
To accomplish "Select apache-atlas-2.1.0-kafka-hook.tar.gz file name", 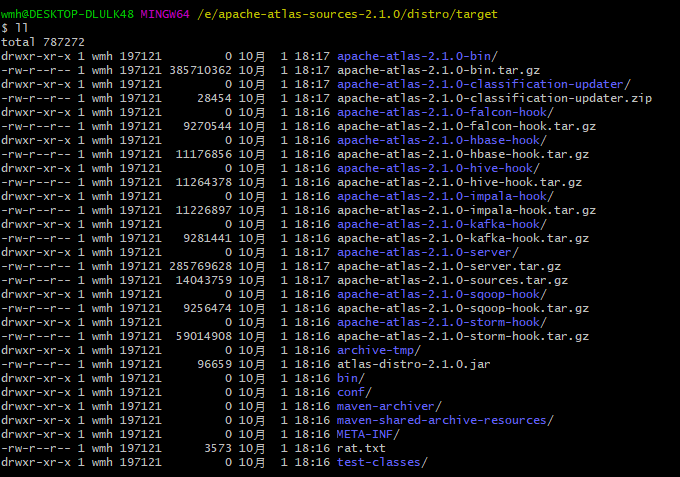I will pyautogui.click(x=463, y=238).
